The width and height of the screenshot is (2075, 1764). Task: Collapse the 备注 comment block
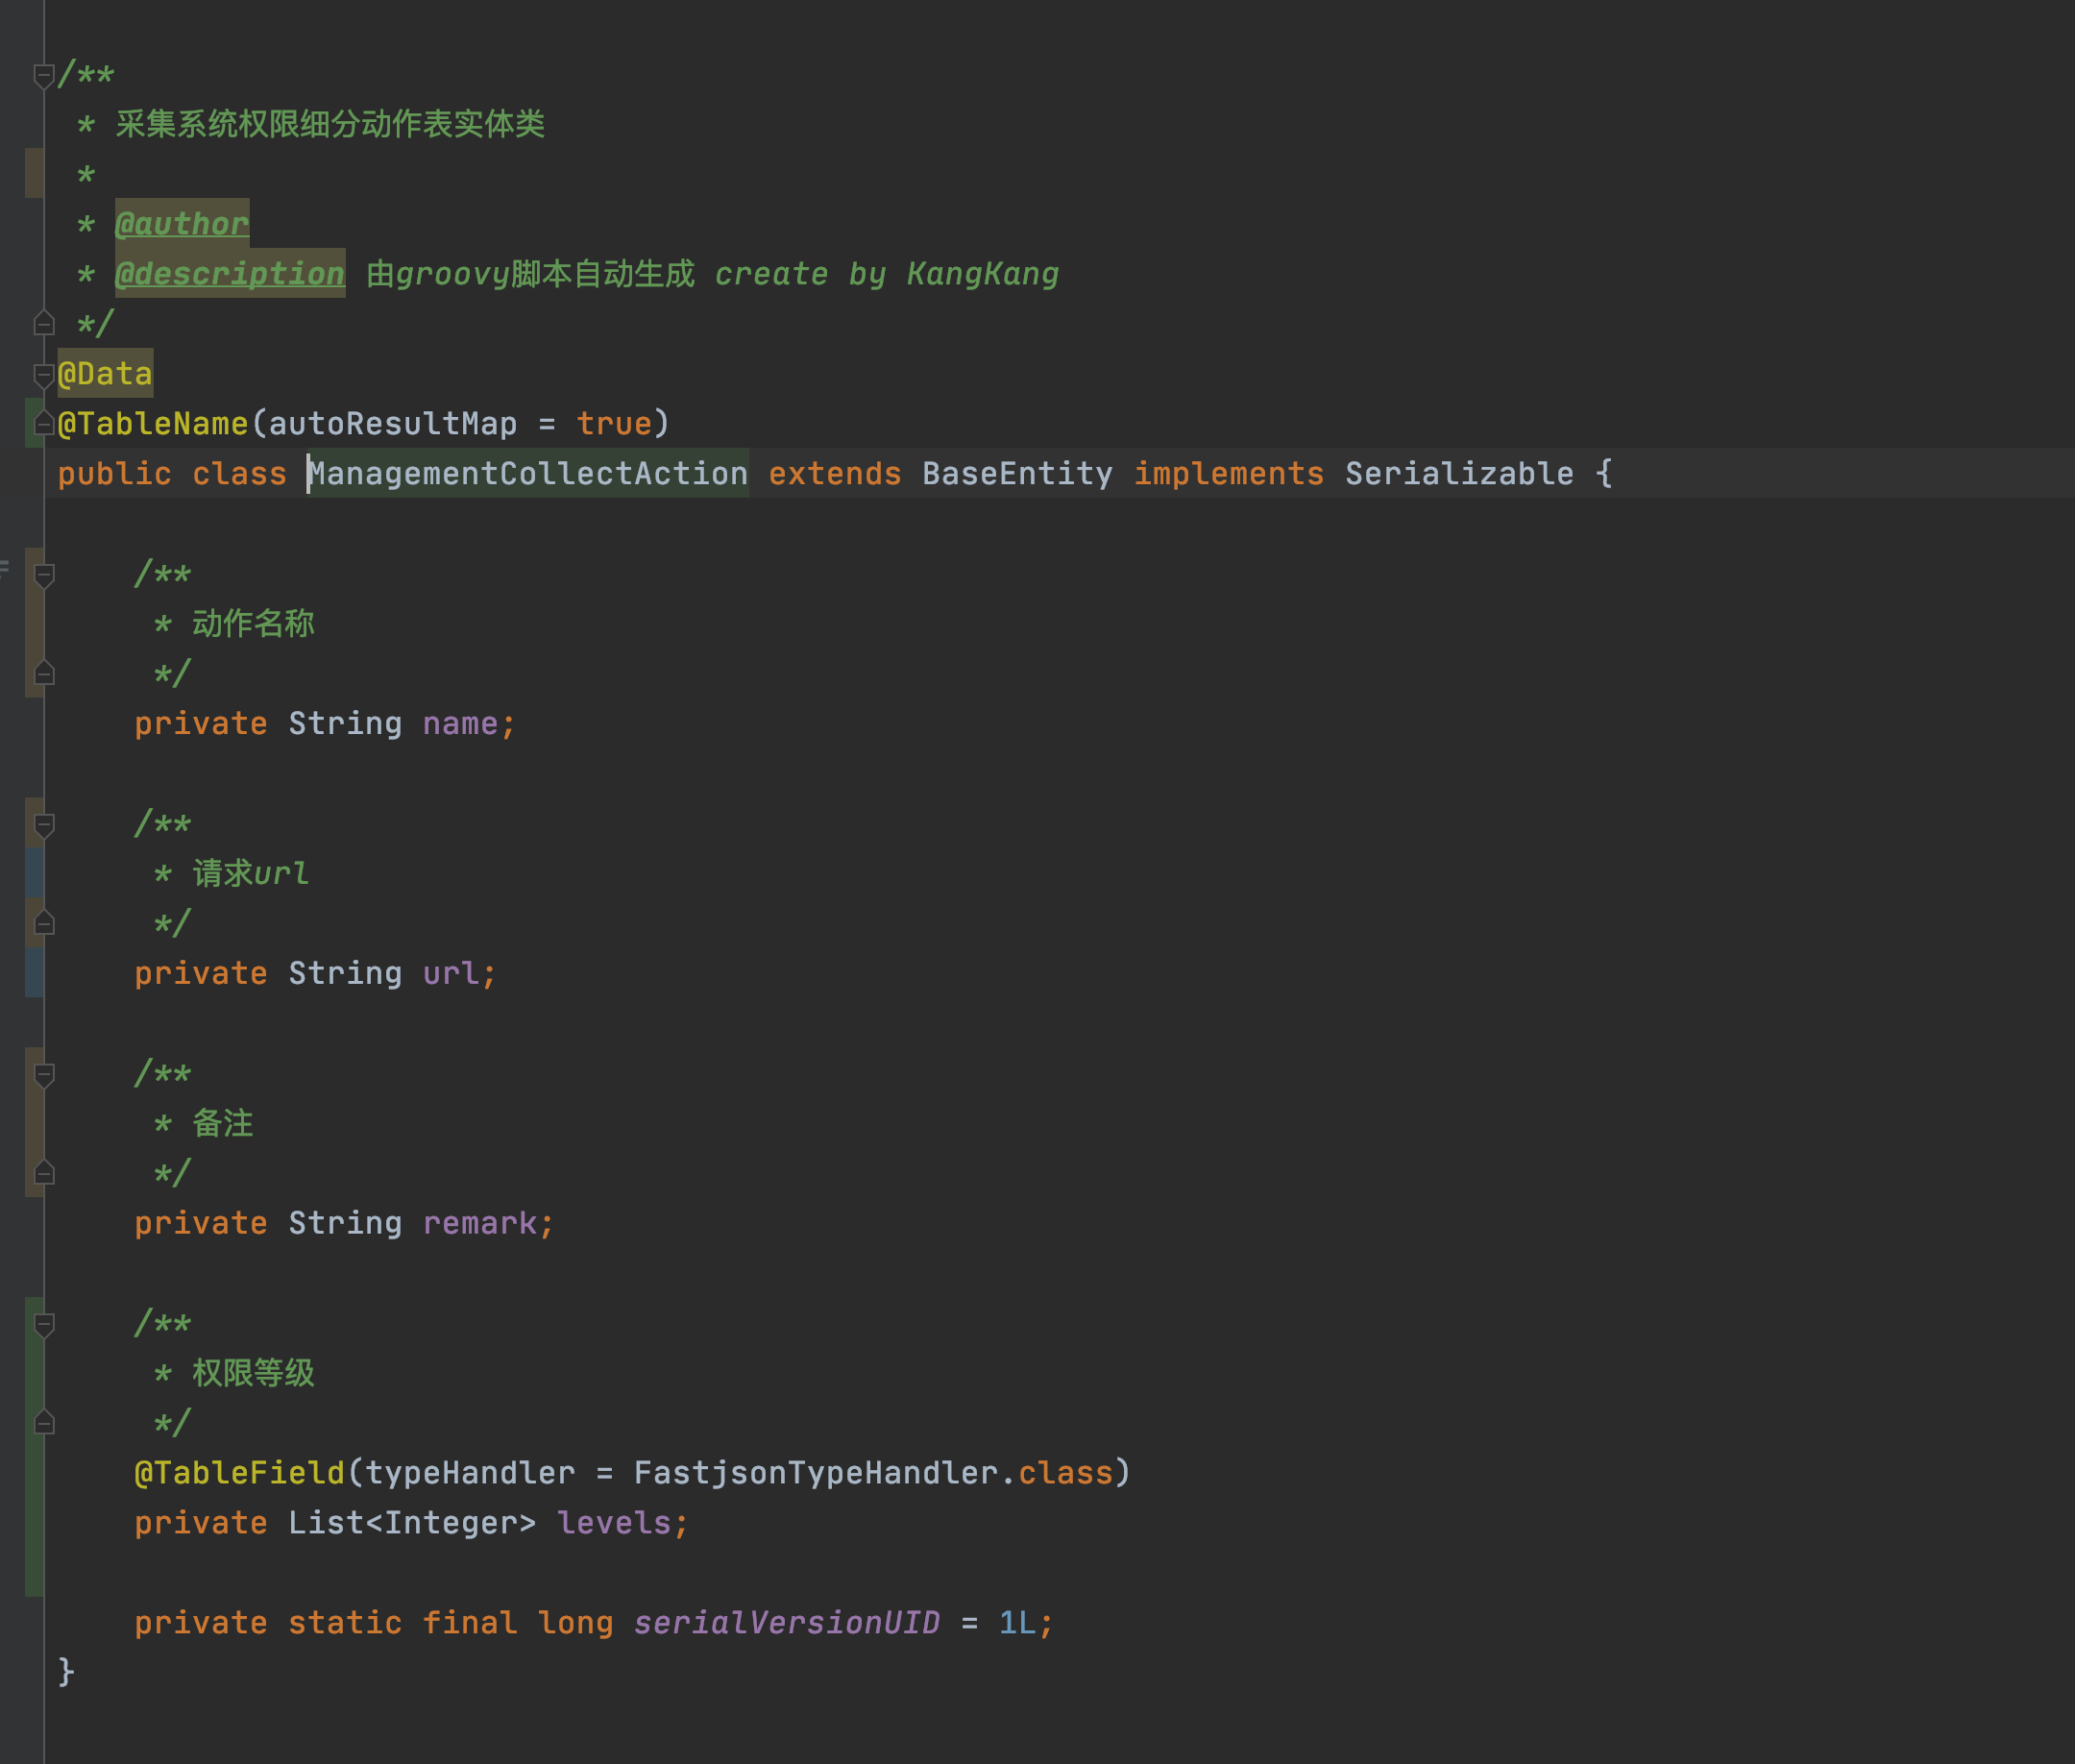(x=42, y=1072)
